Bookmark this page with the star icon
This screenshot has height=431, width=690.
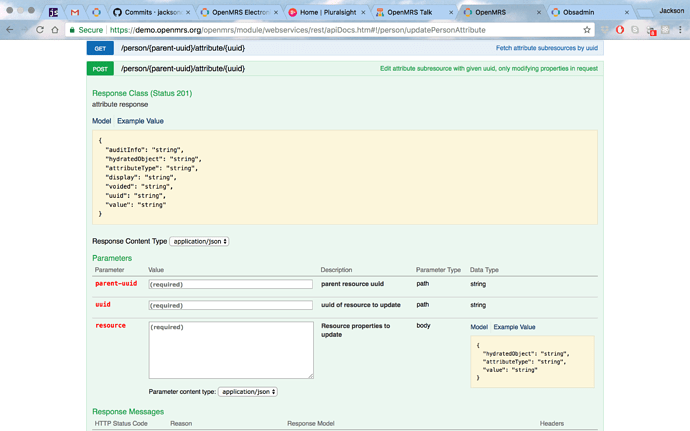pyautogui.click(x=587, y=30)
